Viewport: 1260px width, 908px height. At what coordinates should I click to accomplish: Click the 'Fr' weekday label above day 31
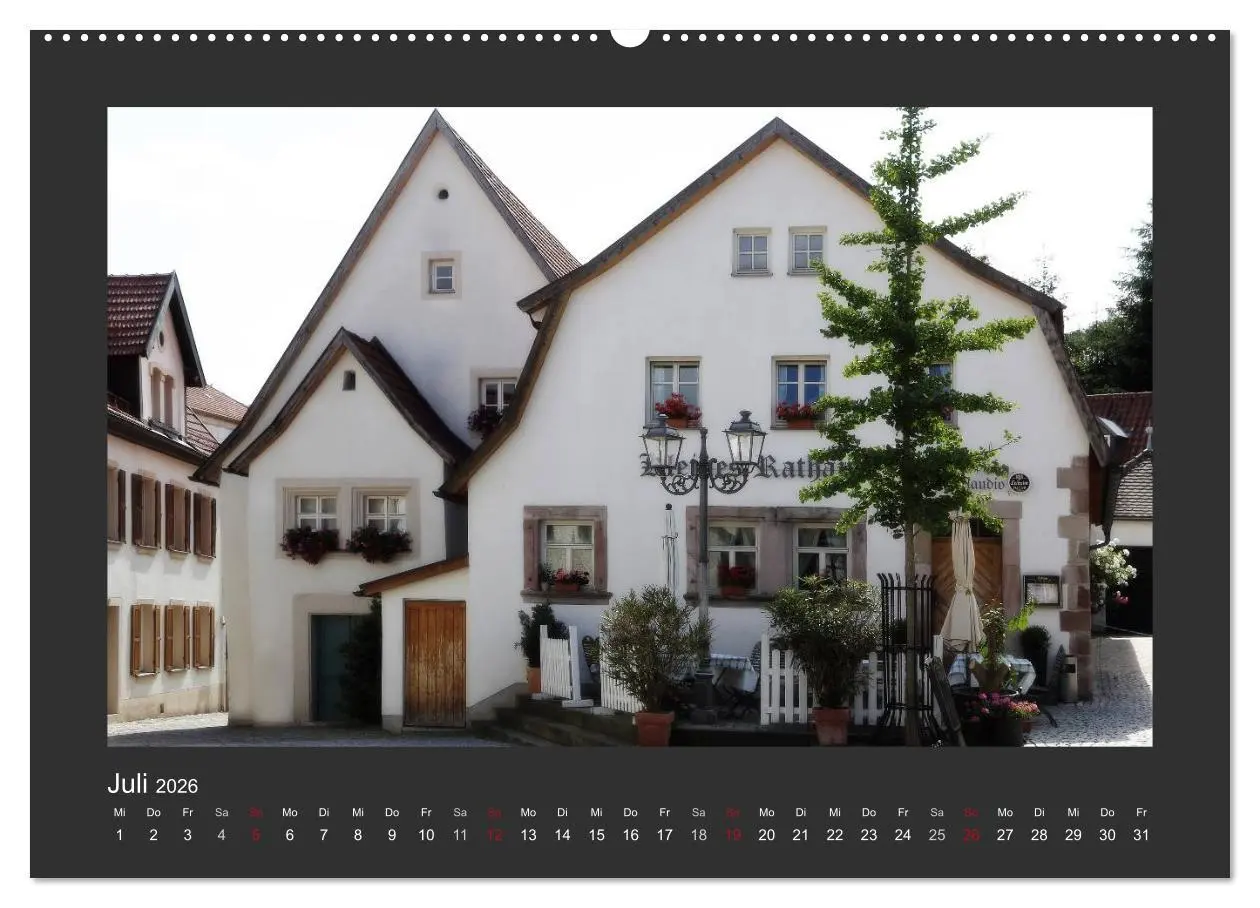[x=1140, y=812]
